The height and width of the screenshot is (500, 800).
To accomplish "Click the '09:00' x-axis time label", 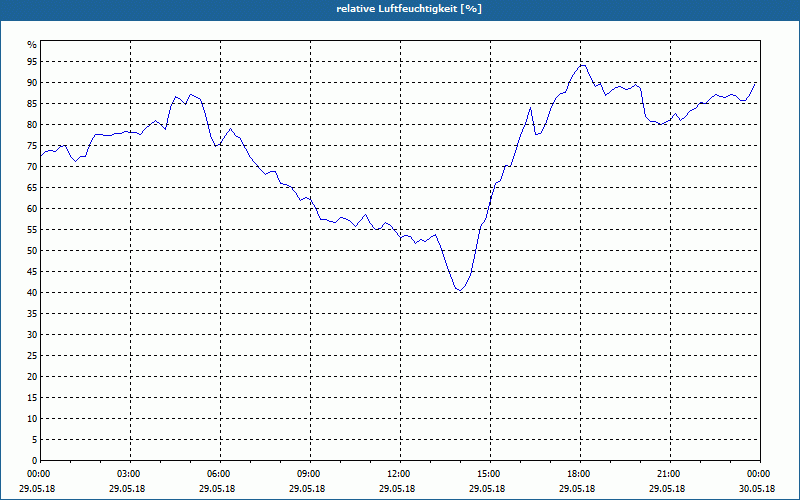I will click(307, 474).
